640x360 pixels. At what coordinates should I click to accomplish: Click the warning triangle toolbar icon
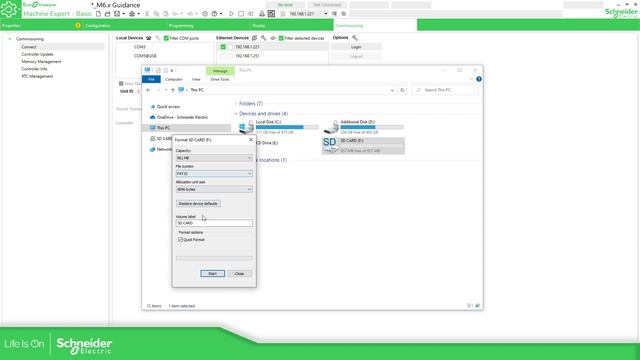[x=262, y=14]
